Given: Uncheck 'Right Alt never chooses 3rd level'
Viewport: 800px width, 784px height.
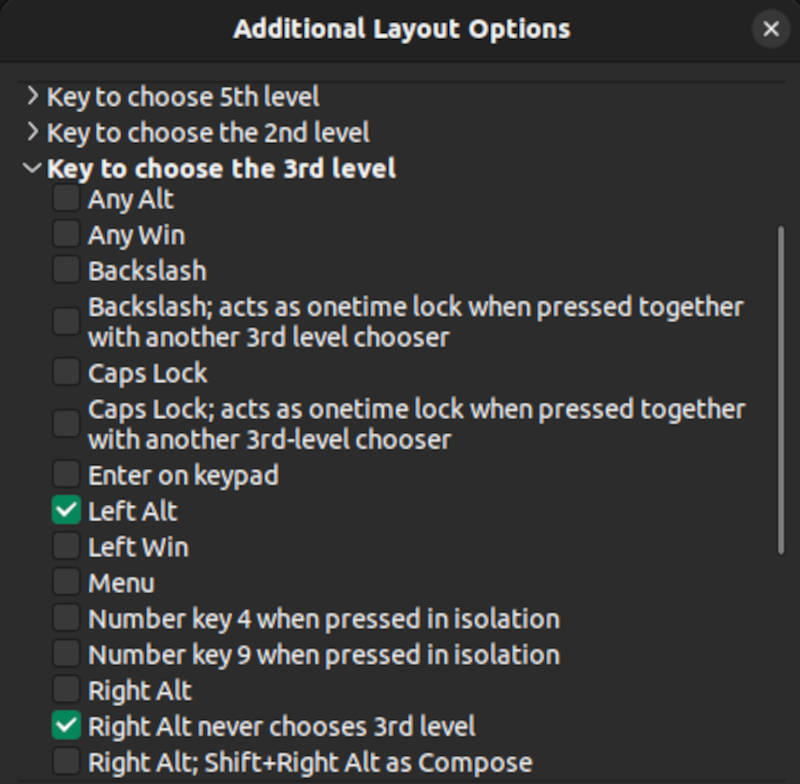Looking at the screenshot, I should coord(66,726).
